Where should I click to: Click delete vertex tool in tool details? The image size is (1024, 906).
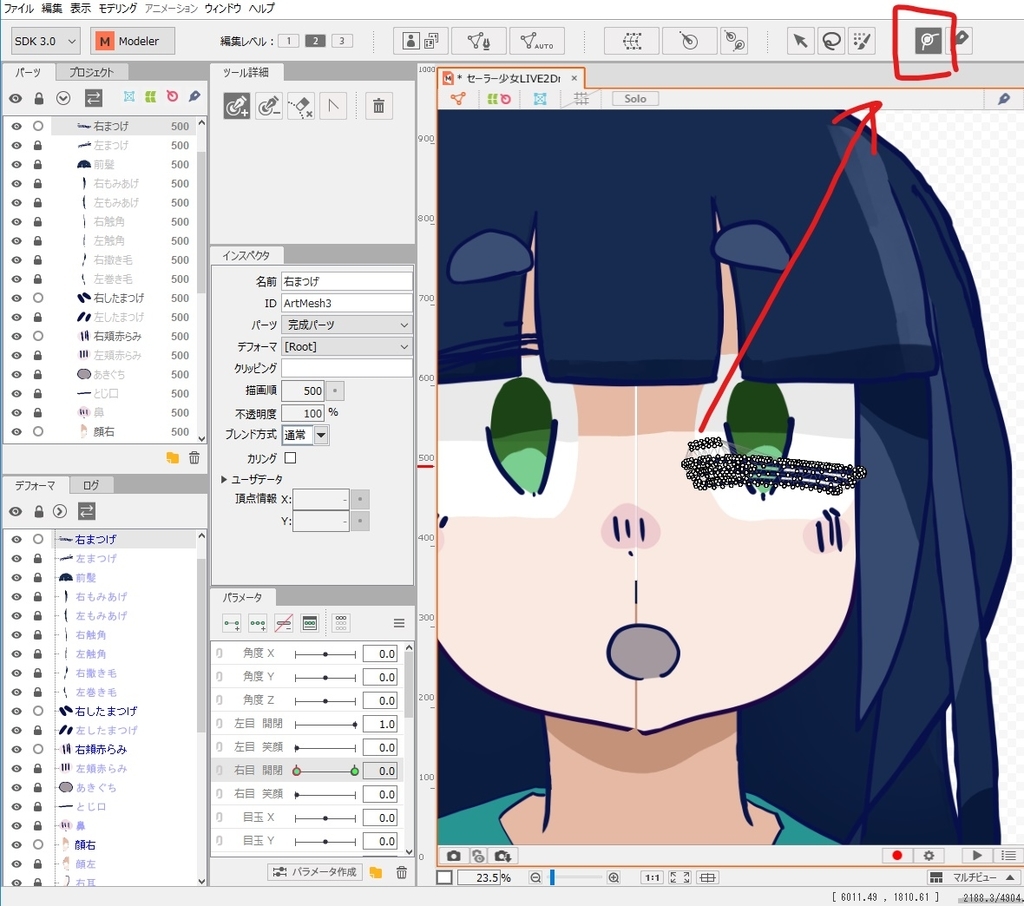click(x=268, y=105)
